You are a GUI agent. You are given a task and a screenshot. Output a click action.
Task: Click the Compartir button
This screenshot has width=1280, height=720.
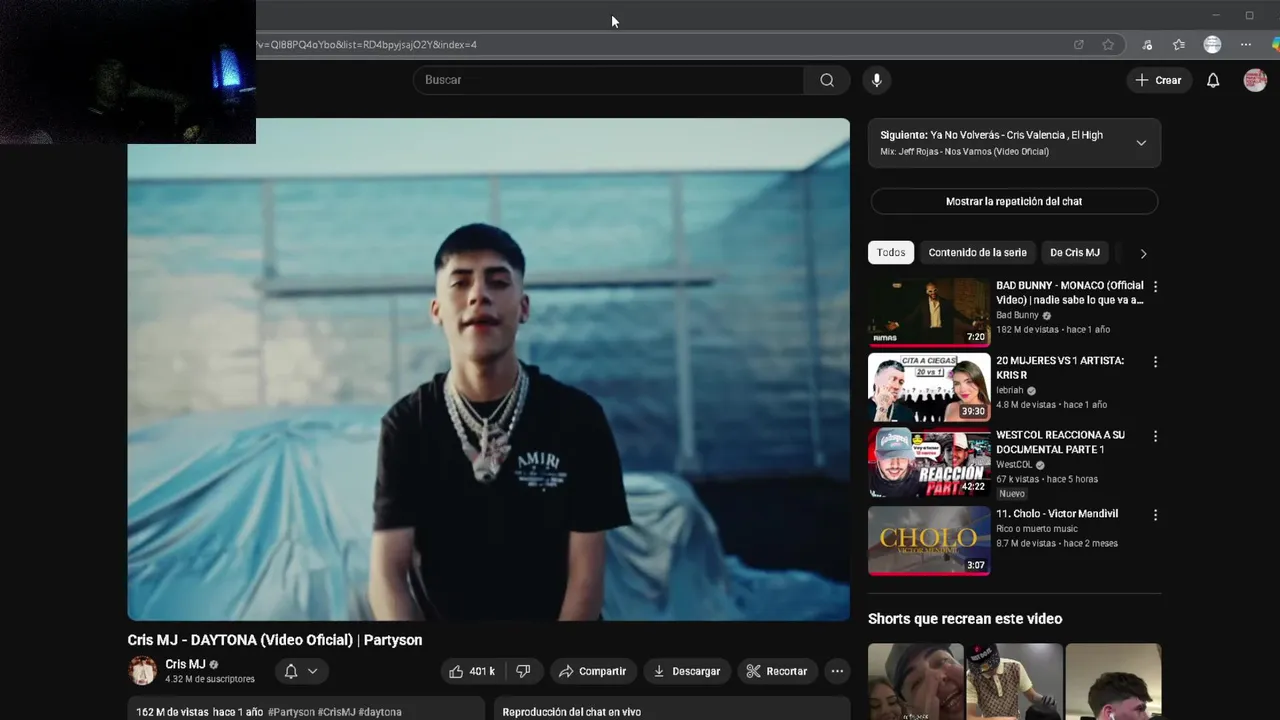(592, 671)
